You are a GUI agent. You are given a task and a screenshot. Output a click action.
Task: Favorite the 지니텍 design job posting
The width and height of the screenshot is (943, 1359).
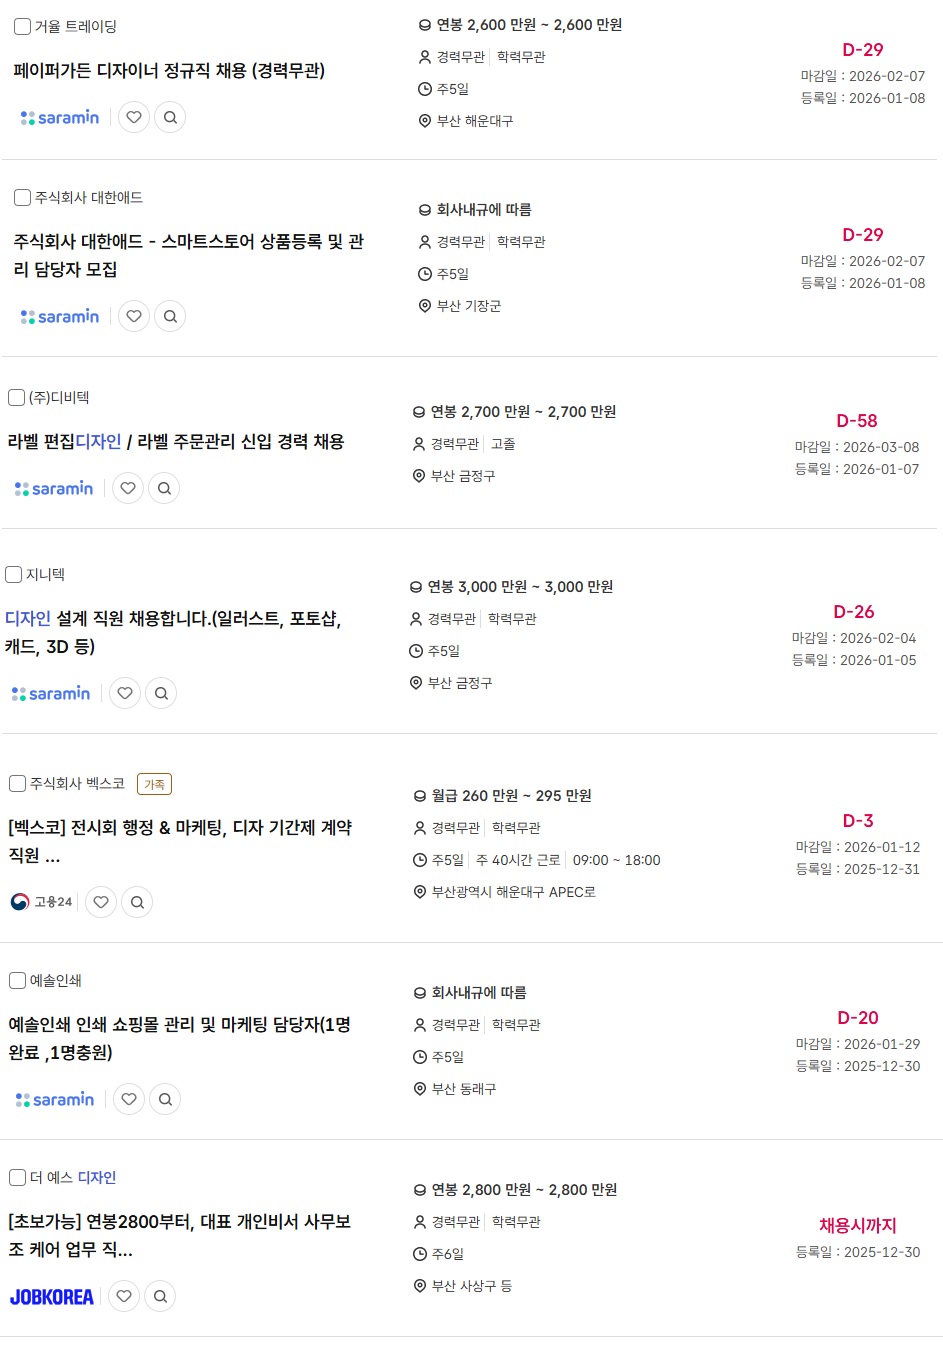point(125,693)
